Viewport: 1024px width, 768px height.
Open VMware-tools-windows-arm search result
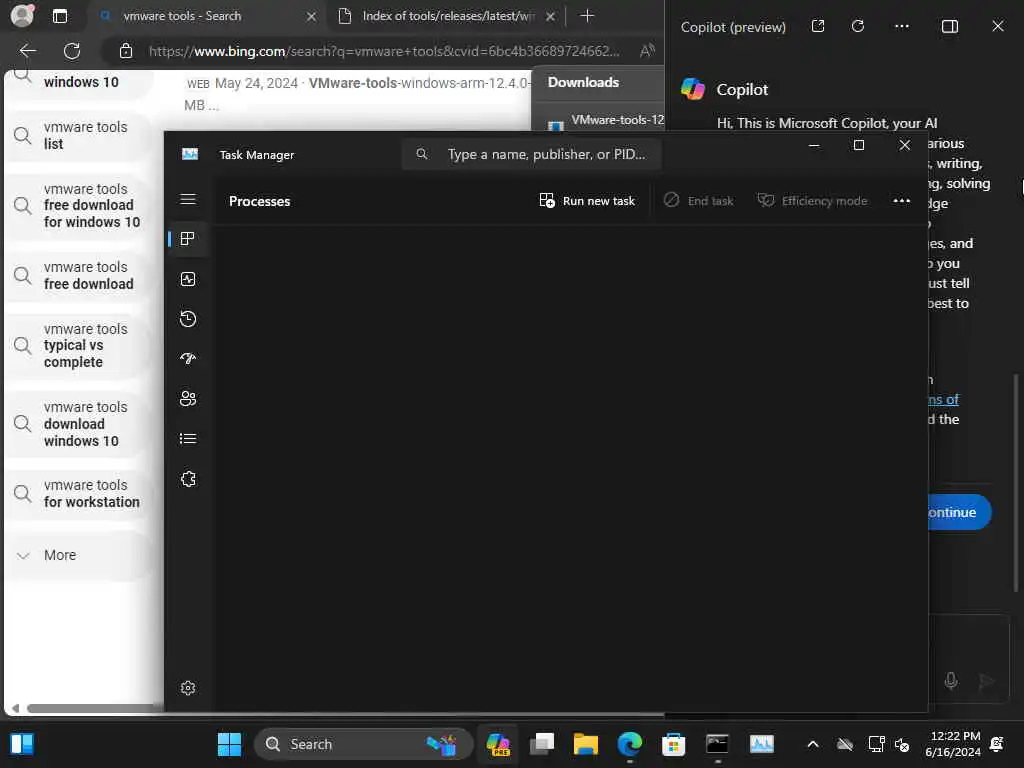pos(418,83)
